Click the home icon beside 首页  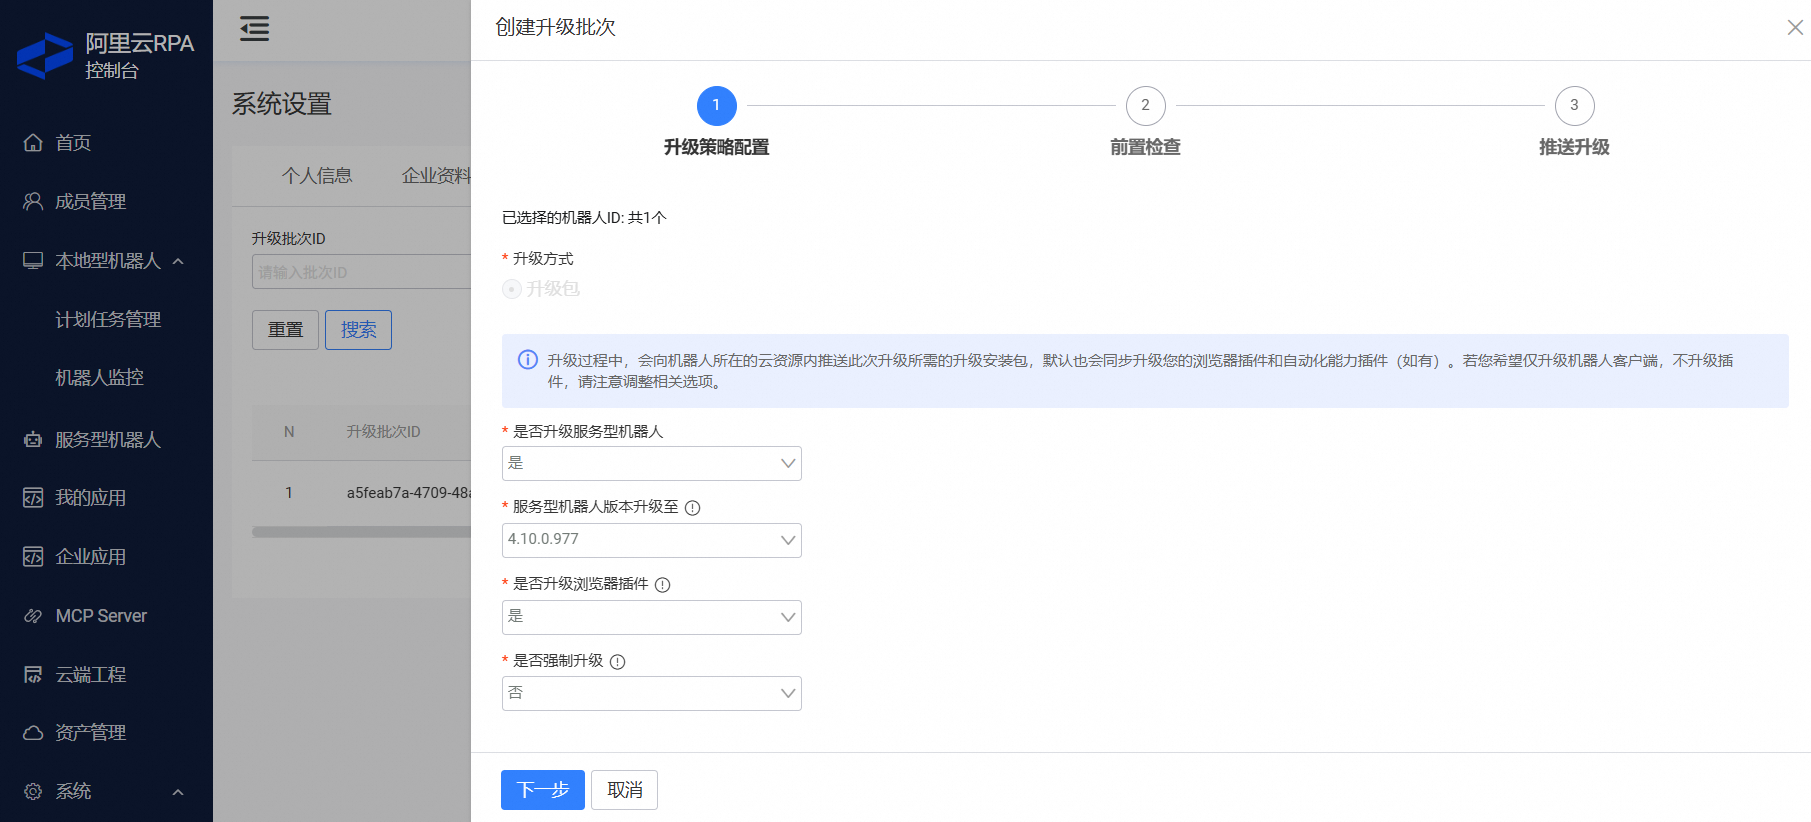pyautogui.click(x=33, y=143)
